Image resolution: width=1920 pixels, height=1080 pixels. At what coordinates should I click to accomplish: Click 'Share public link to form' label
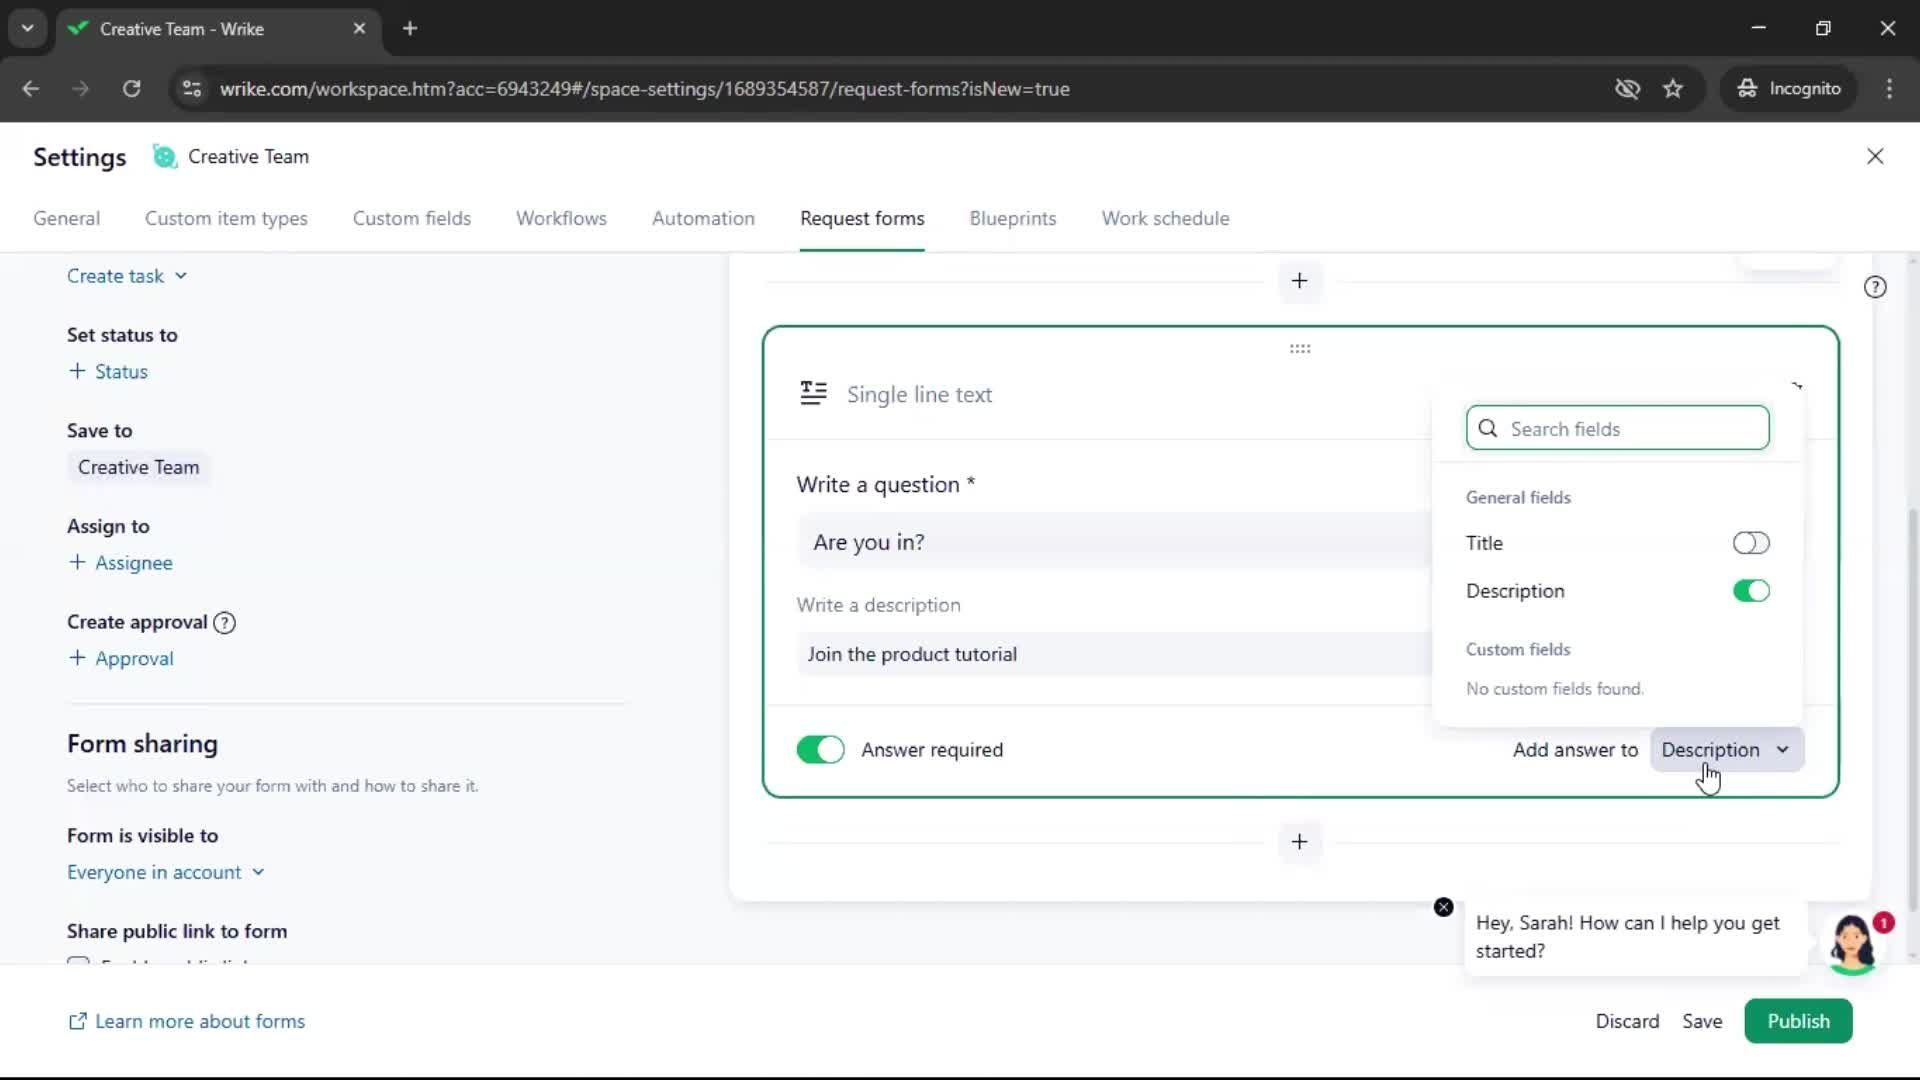[x=177, y=931]
